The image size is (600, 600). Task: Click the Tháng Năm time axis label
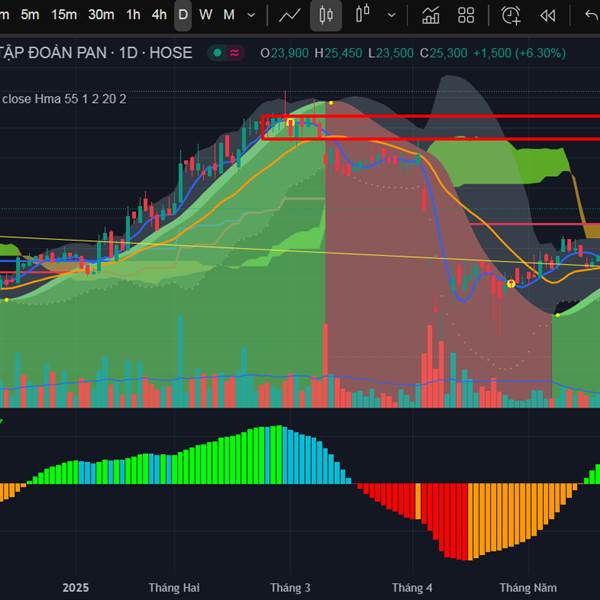click(528, 588)
